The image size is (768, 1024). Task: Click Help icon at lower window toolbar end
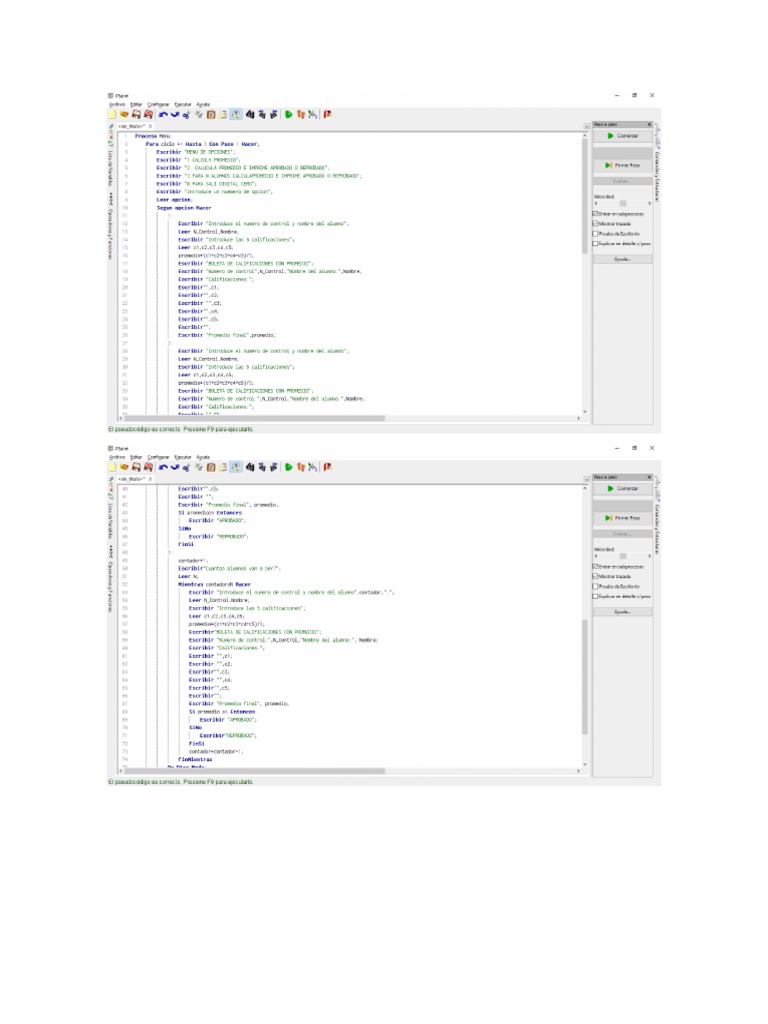(x=328, y=467)
